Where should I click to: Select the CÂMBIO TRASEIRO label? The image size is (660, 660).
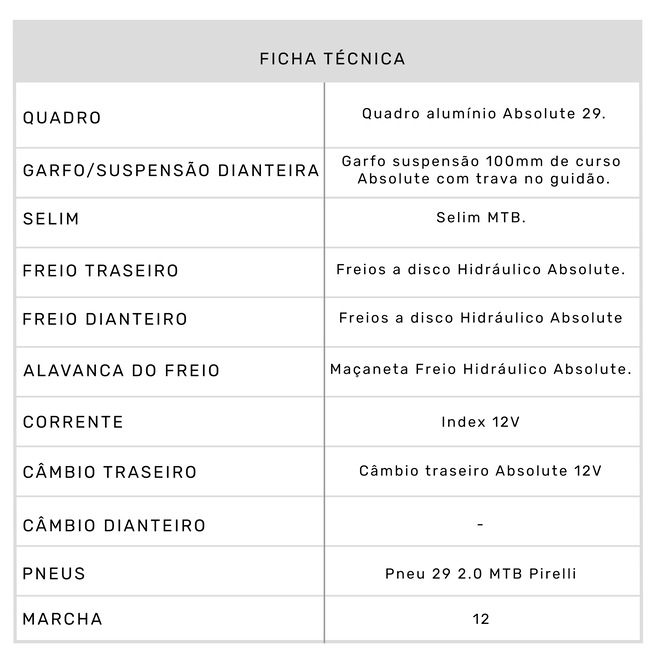(x=110, y=472)
